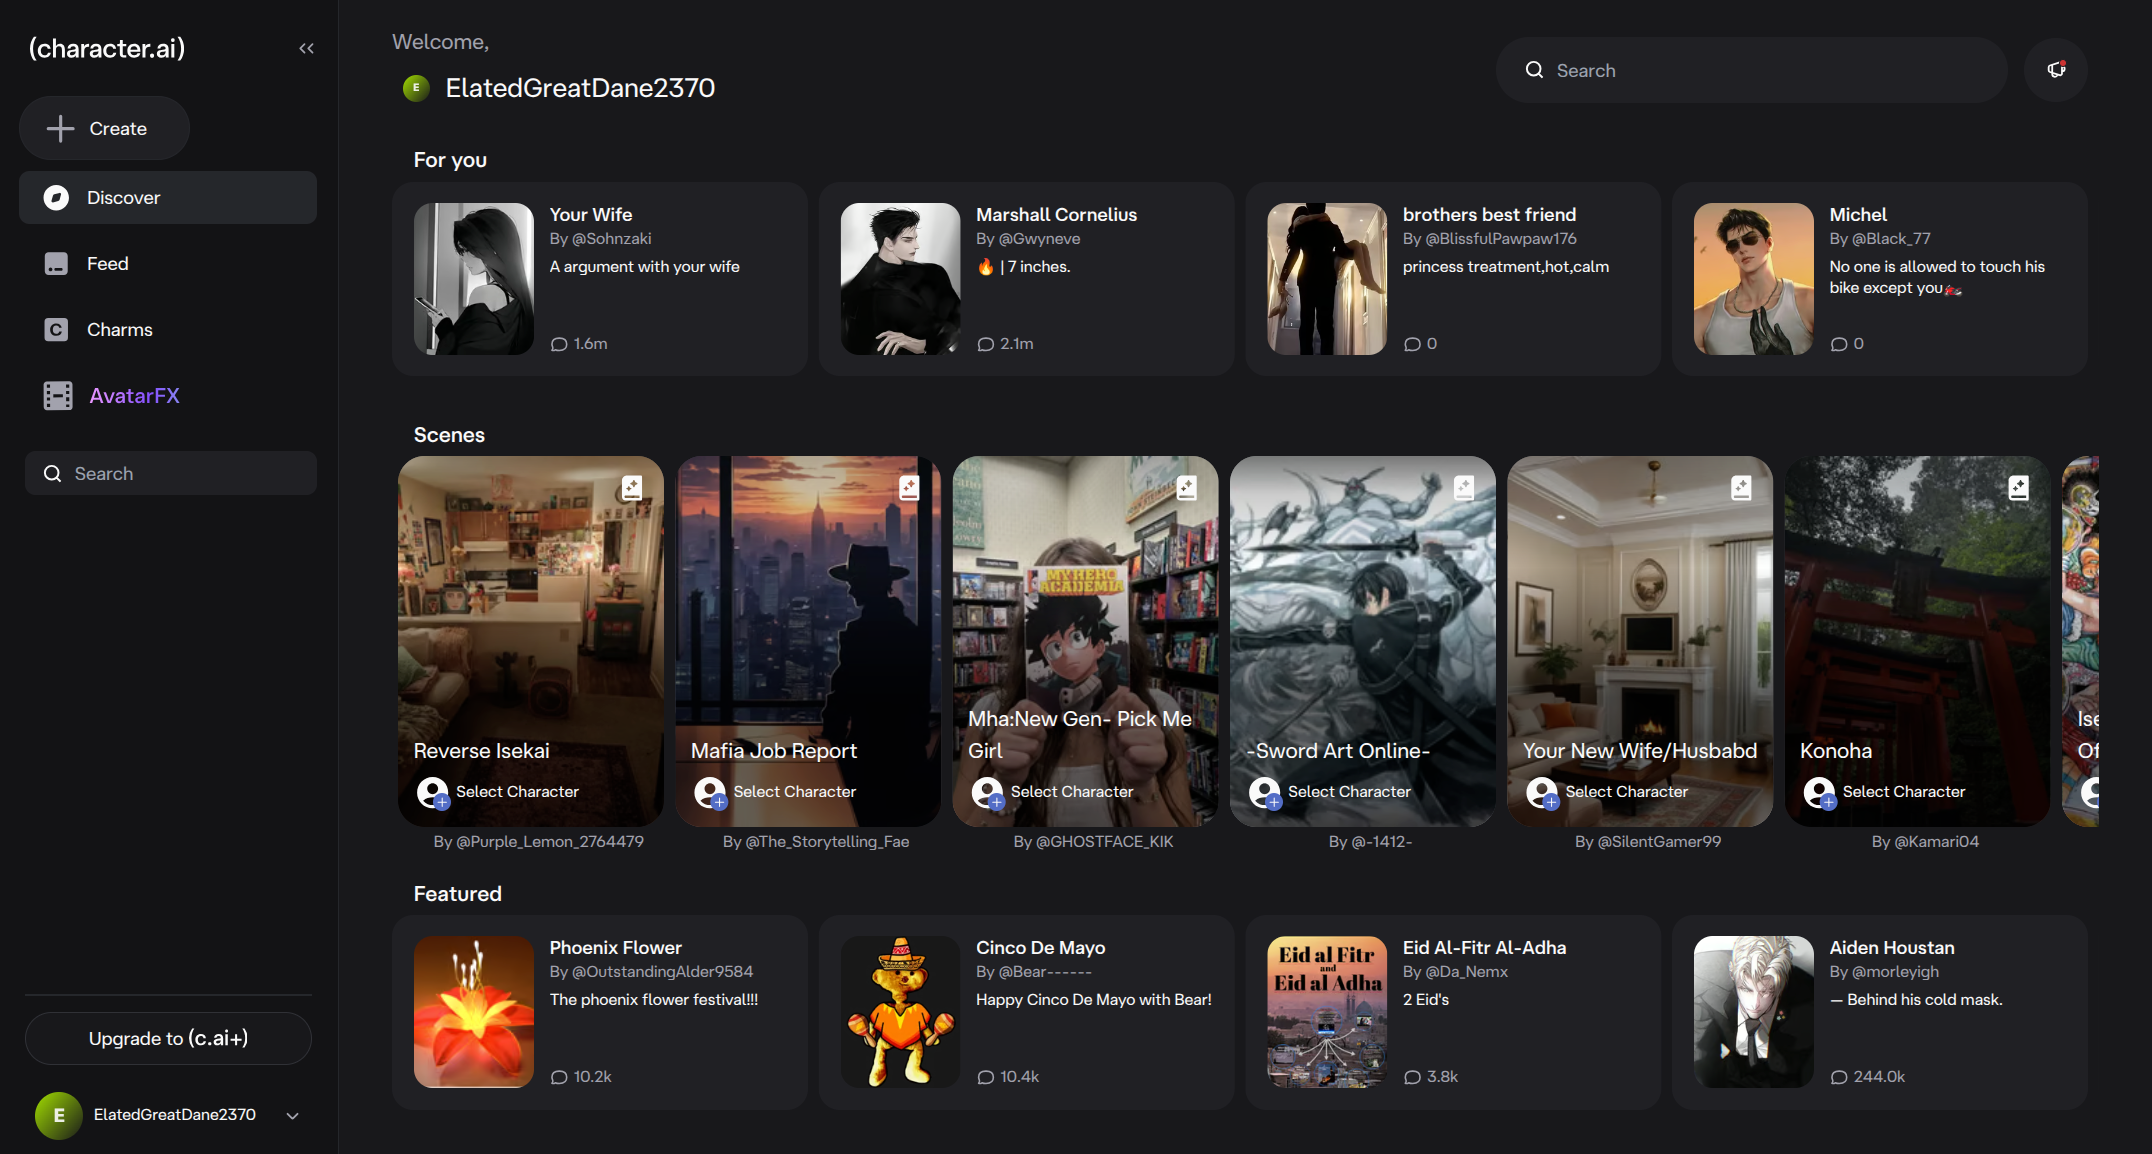The width and height of the screenshot is (2152, 1154).
Task: Click the sparkle icon on Reverse Isekai scene
Action: coord(632,487)
